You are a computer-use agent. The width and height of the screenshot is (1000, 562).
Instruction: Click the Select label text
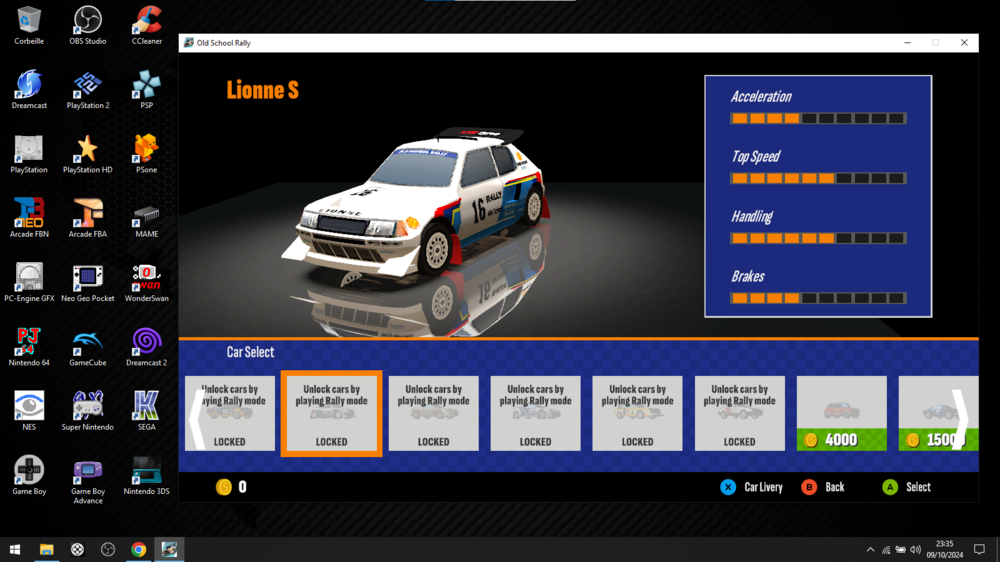tap(918, 487)
